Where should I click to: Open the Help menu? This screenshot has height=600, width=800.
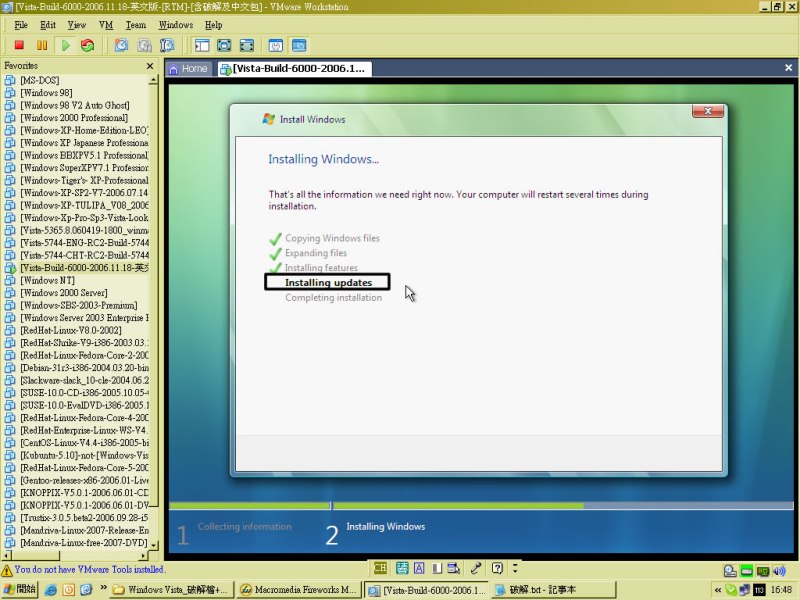pyautogui.click(x=213, y=25)
